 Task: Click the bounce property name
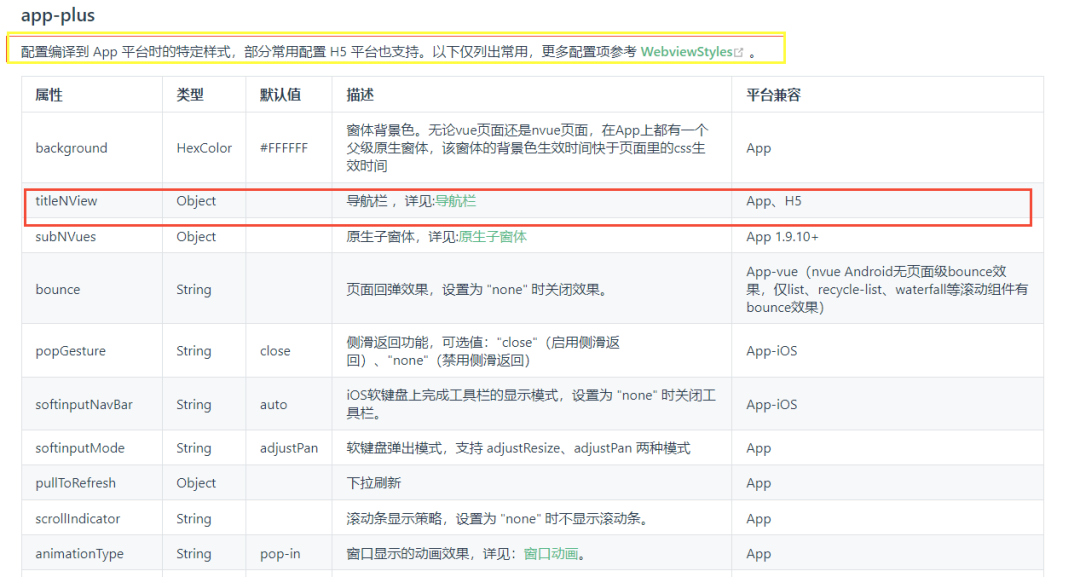coord(58,289)
